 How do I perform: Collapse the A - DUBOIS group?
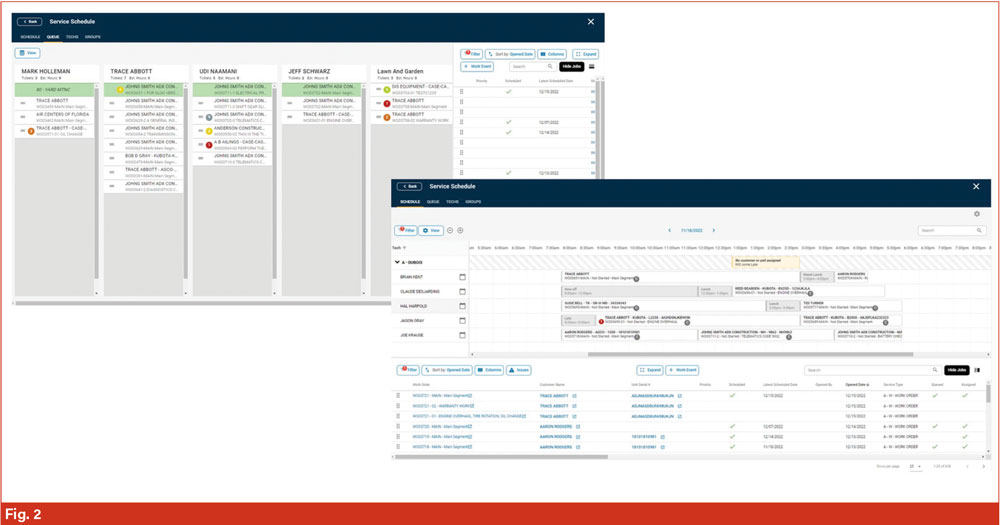397,262
